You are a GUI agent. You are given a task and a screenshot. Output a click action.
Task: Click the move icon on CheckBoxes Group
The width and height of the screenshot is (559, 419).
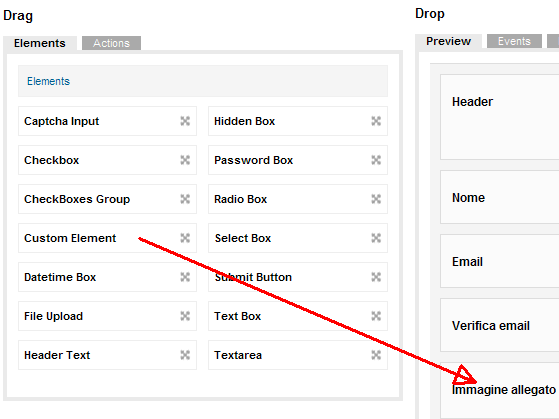(x=185, y=199)
